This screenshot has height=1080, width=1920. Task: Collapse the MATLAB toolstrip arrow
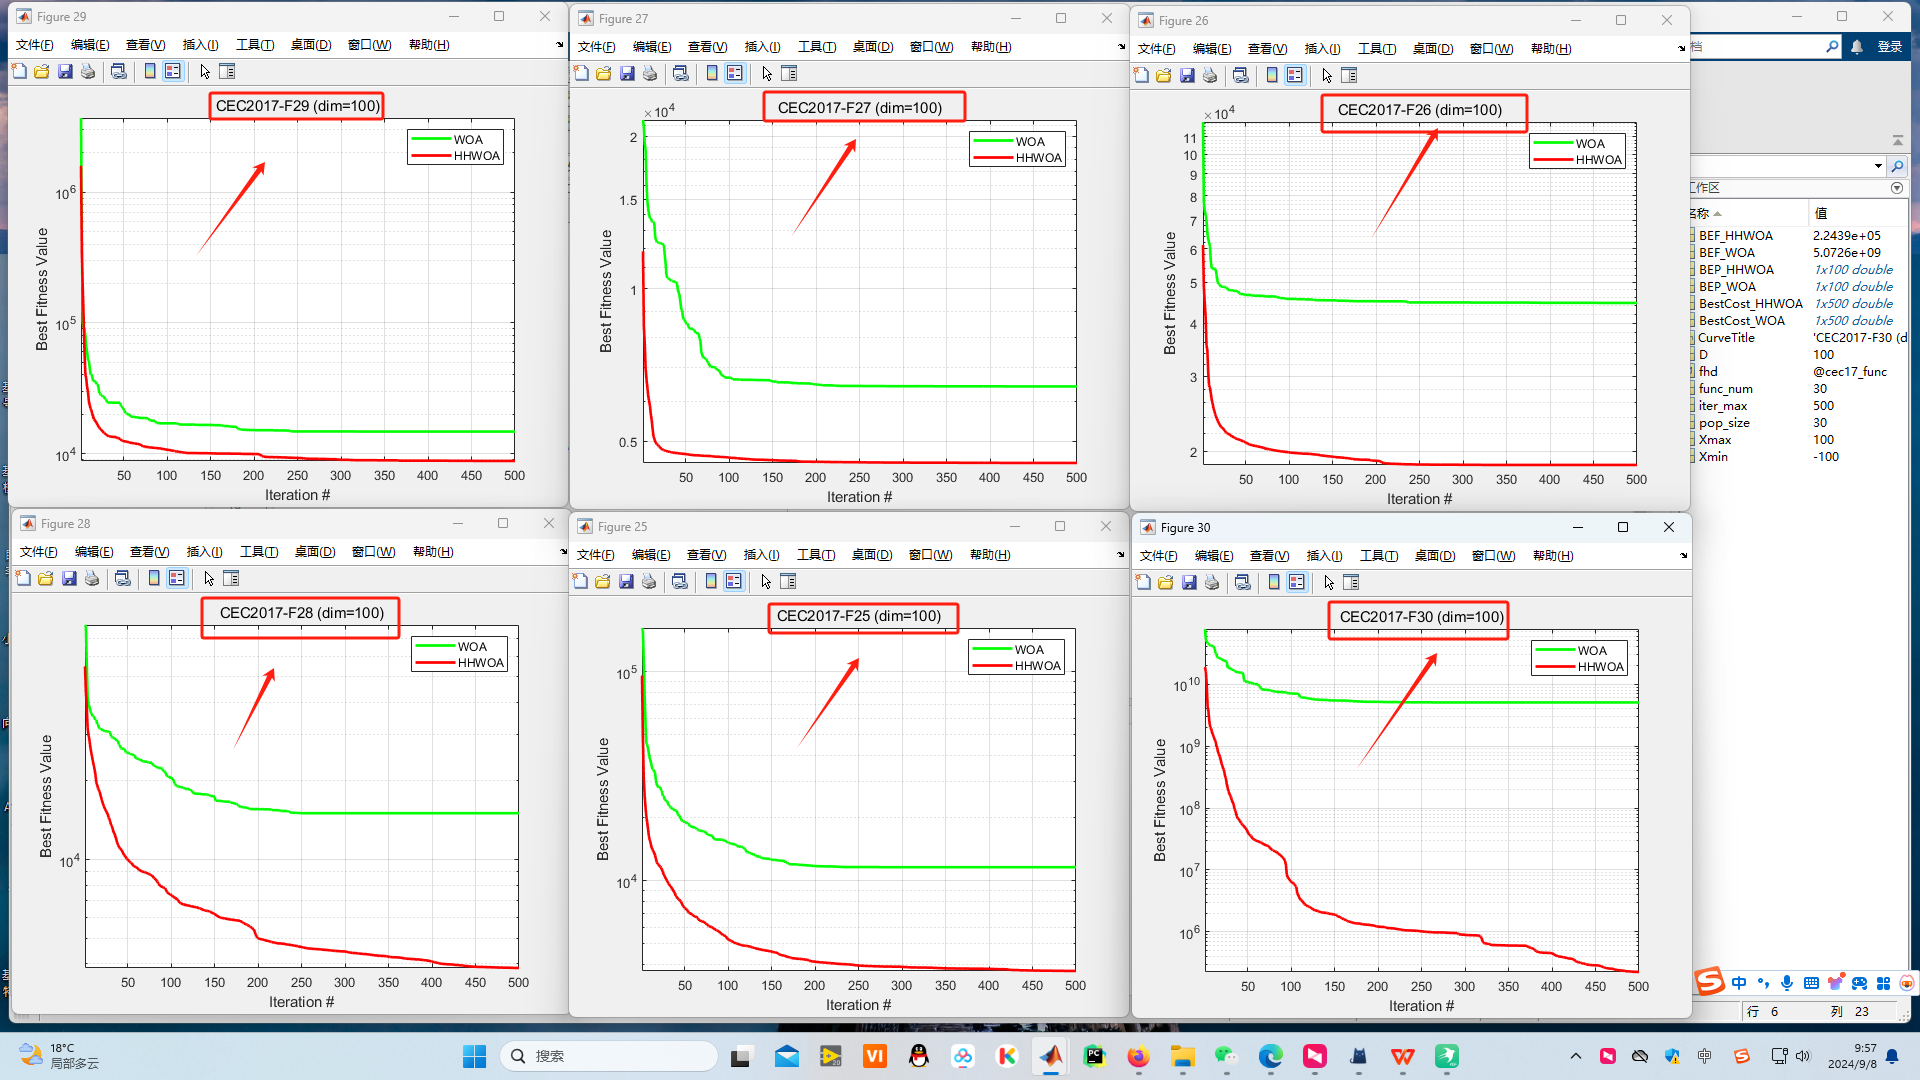click(x=1897, y=140)
